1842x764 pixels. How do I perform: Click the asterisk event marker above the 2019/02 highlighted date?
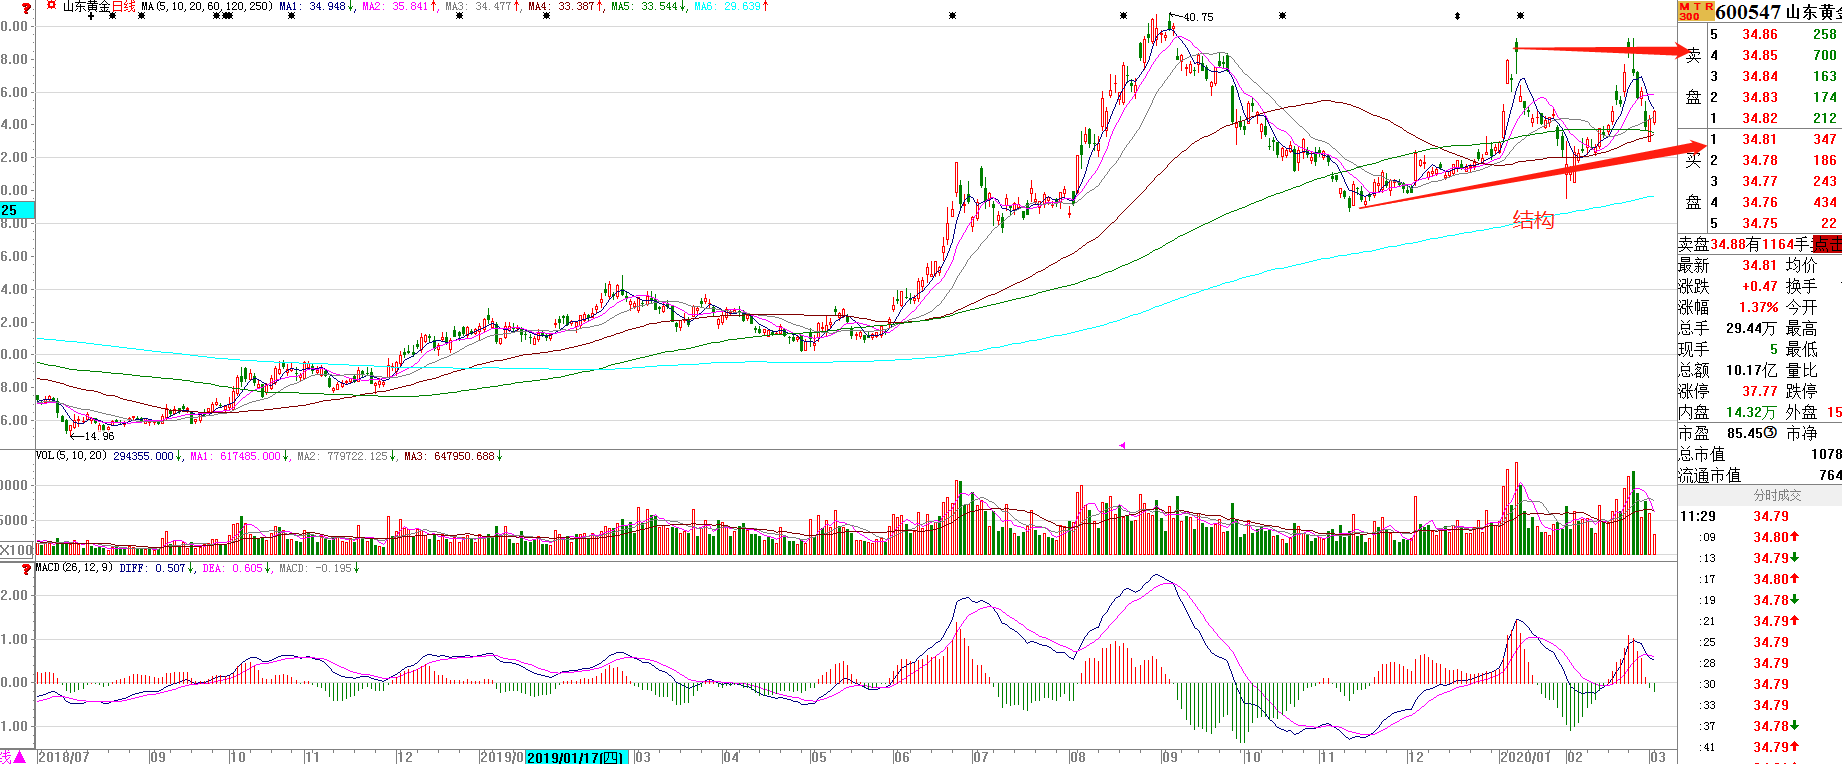(x=545, y=16)
